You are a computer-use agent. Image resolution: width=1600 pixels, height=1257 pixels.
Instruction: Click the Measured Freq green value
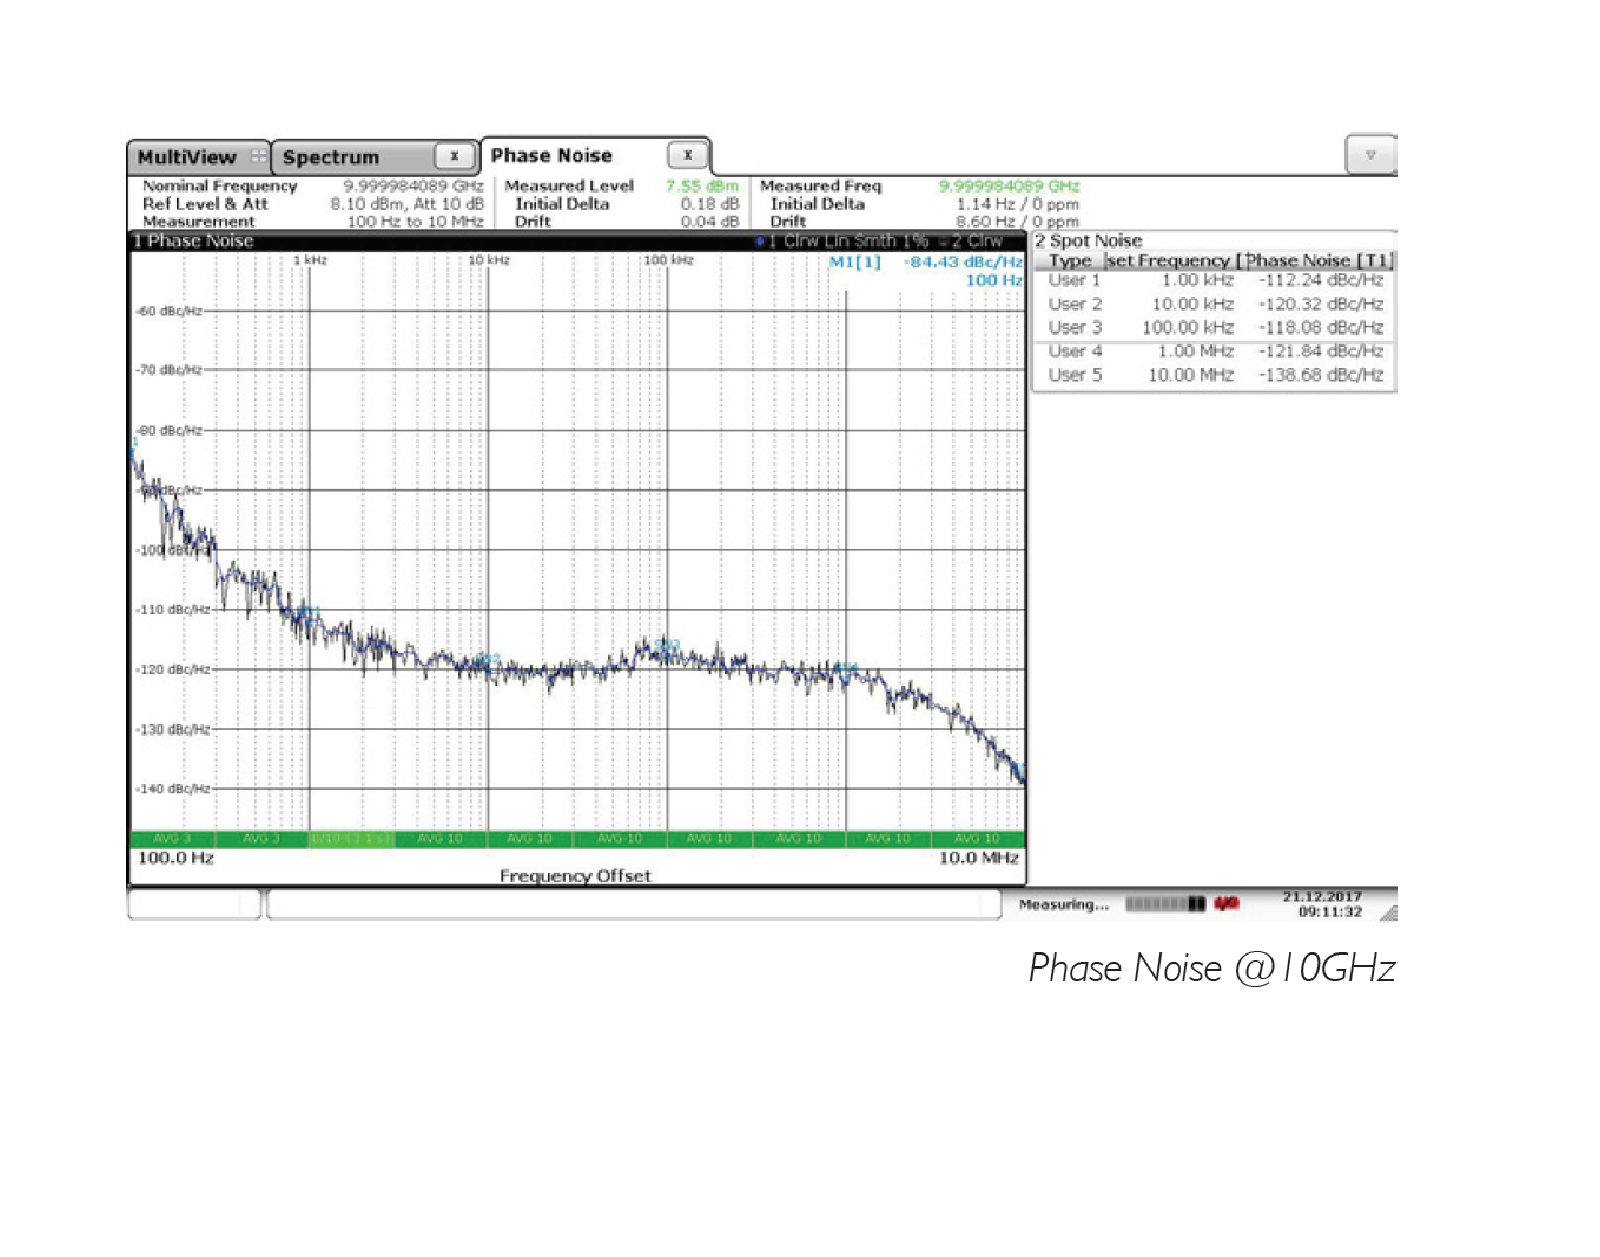pyautogui.click(x=1009, y=186)
